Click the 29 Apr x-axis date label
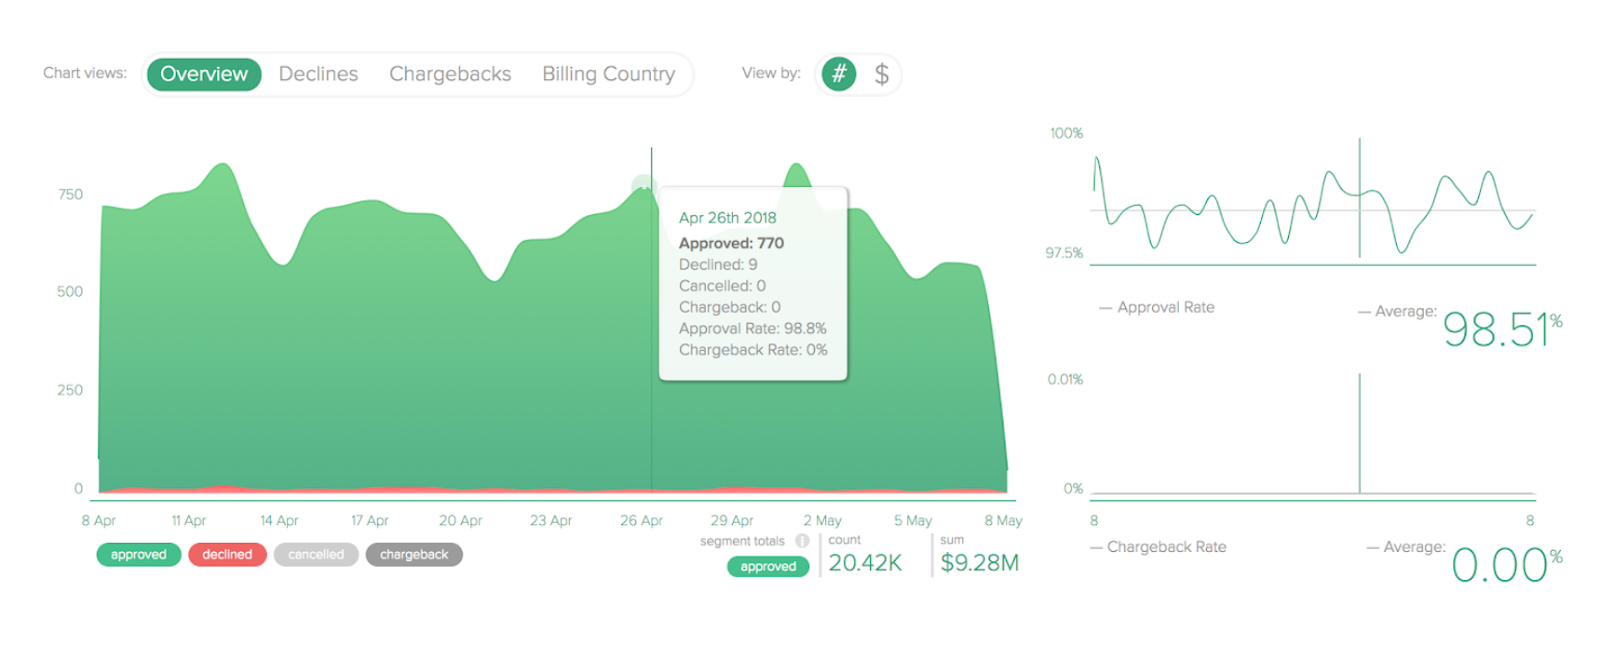Viewport: 1600px width, 672px height. [732, 521]
